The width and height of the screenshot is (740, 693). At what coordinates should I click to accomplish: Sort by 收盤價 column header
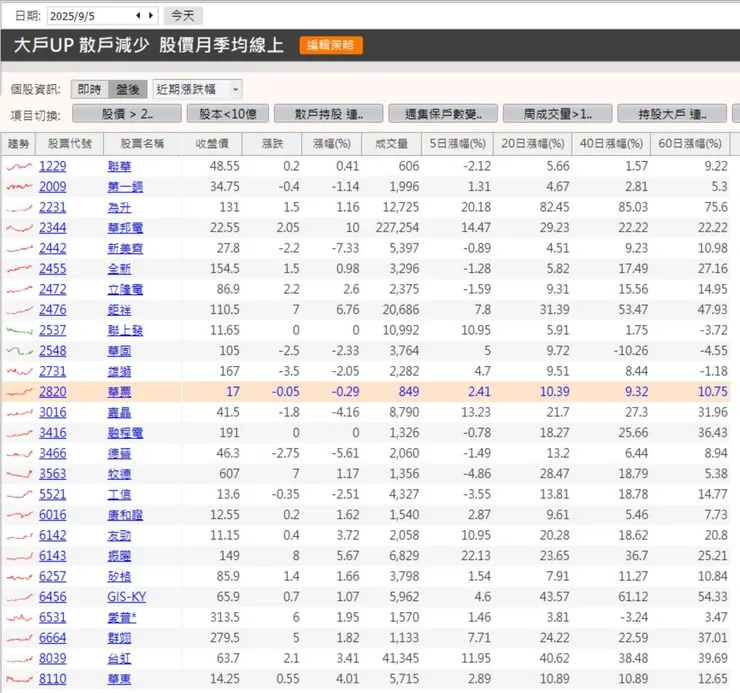[x=212, y=144]
